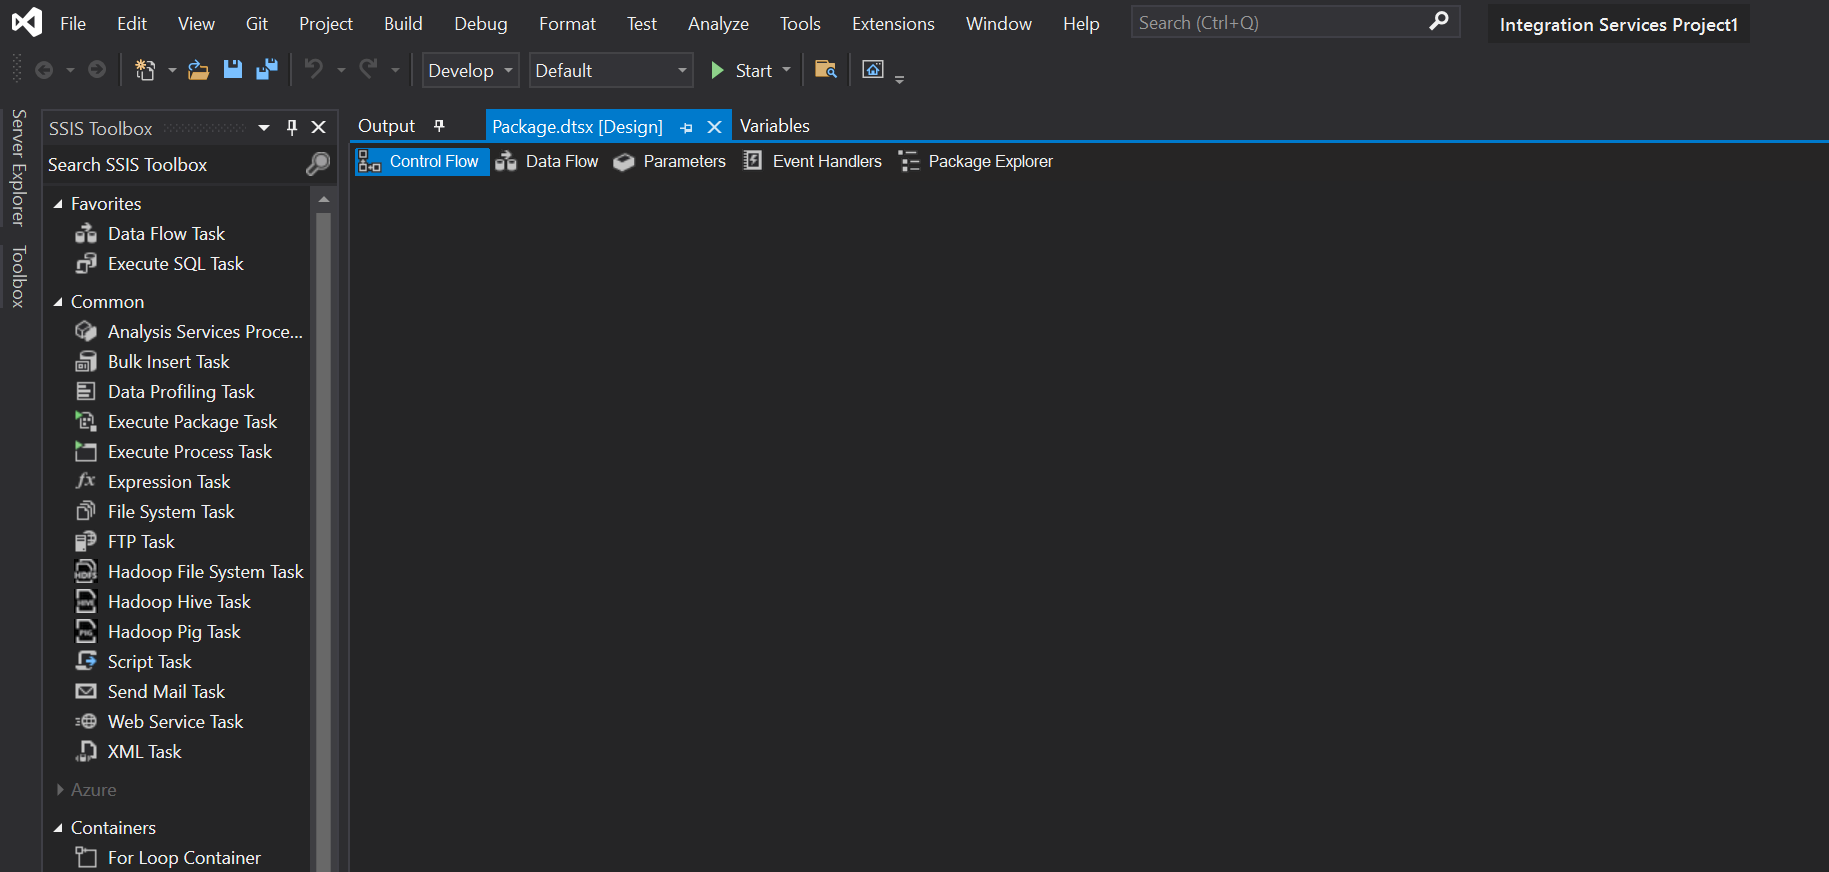Open the Parameters tab
The height and width of the screenshot is (872, 1829).
(670, 161)
